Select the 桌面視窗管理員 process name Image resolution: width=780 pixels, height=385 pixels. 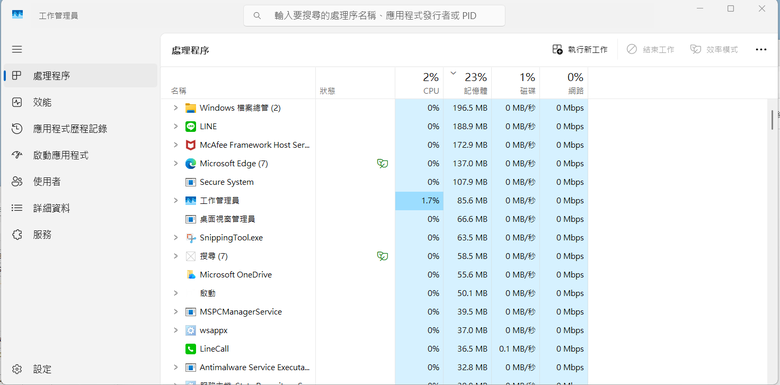point(227,219)
